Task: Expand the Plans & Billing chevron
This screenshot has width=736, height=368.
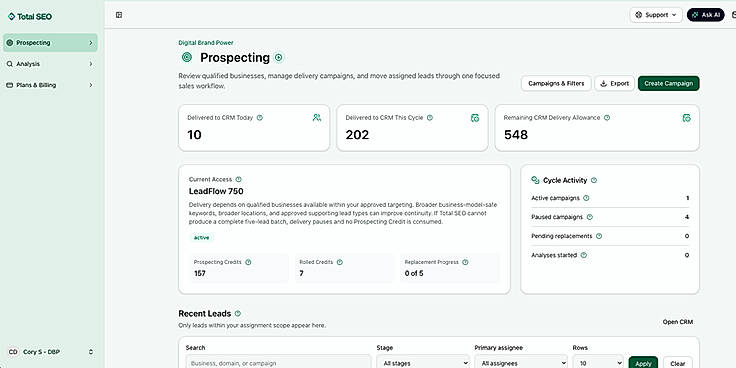Action: coord(91,85)
